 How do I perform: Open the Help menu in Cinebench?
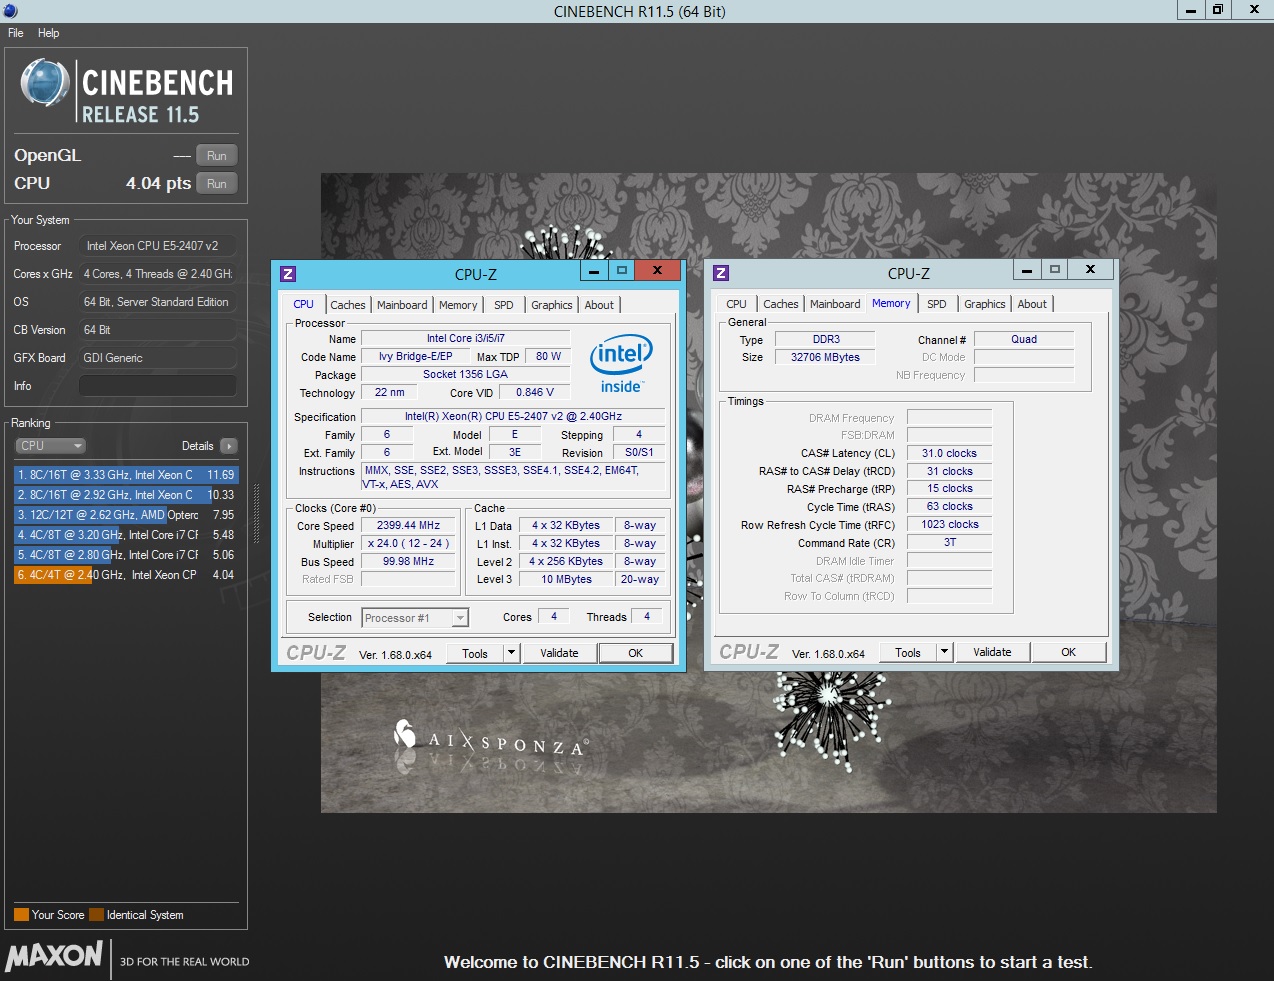pos(48,33)
